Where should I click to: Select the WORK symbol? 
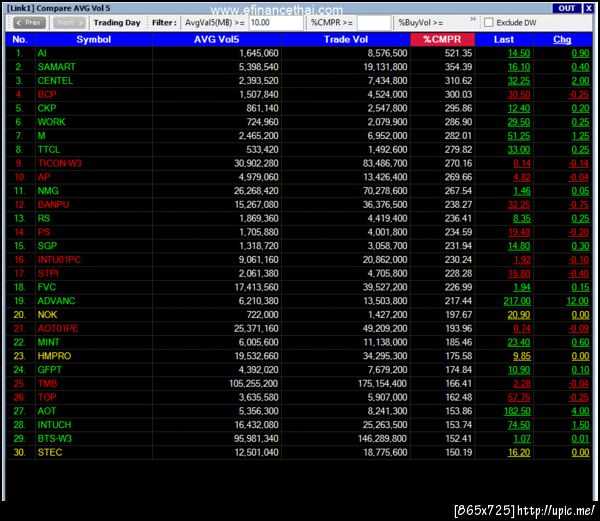coord(51,122)
